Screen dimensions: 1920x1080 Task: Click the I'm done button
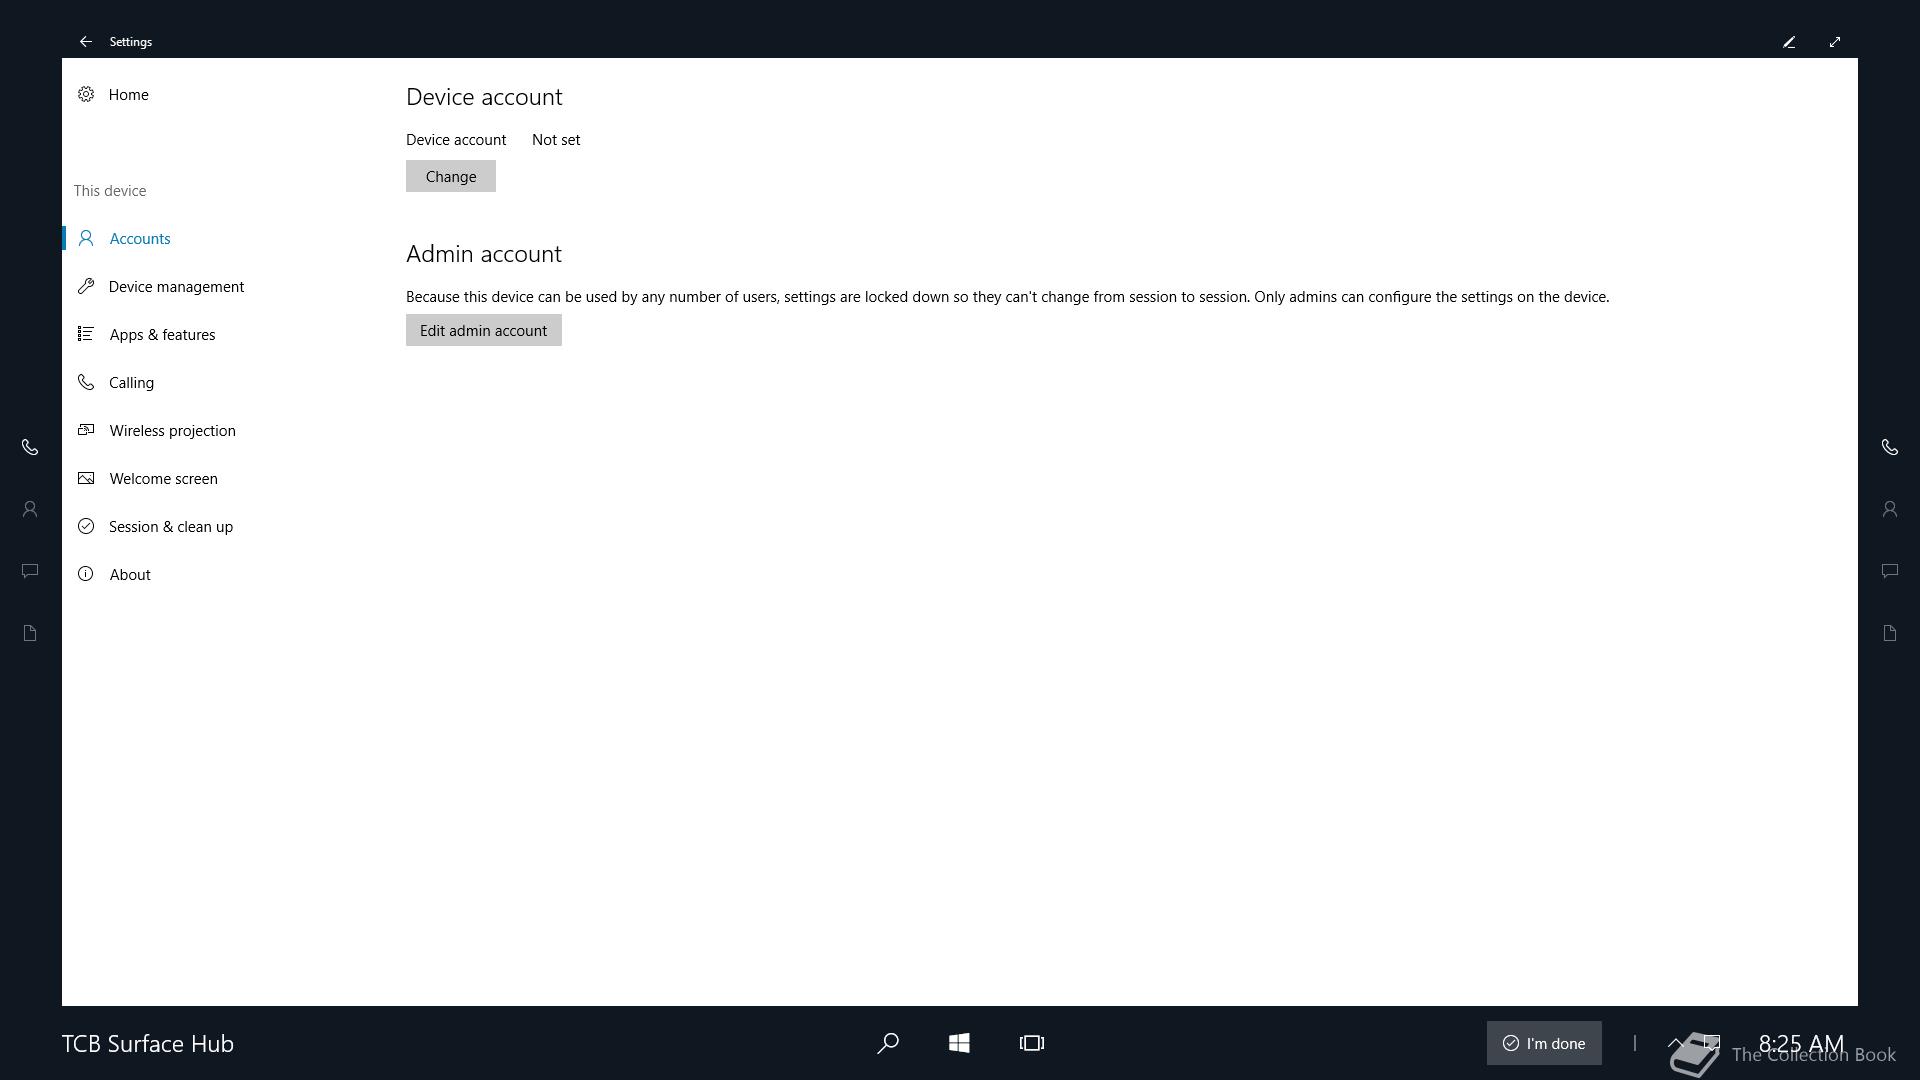(1544, 1043)
